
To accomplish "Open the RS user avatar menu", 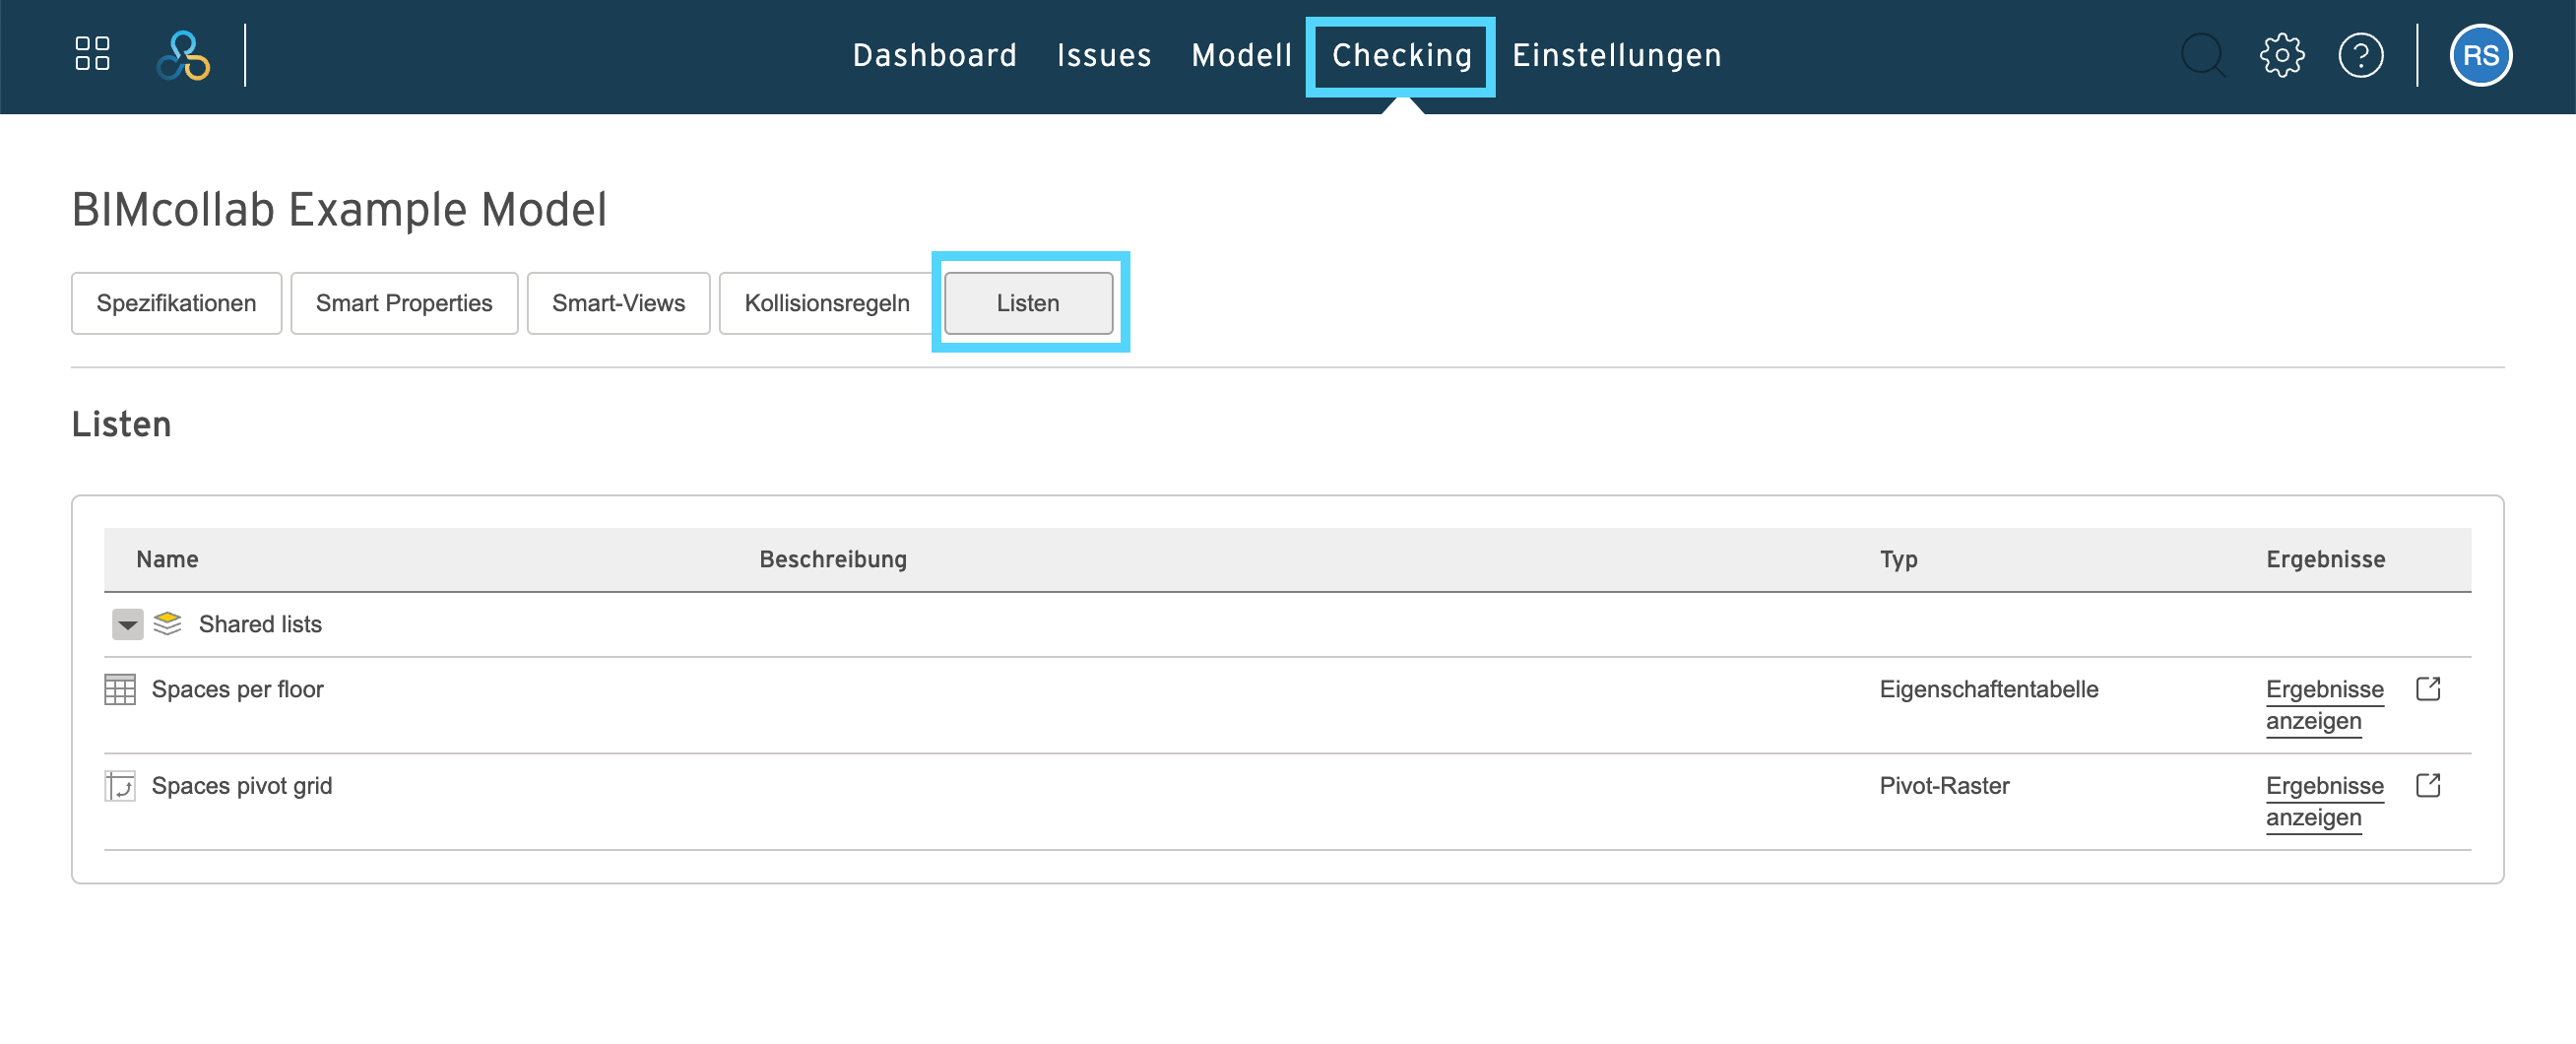I will [2480, 55].
